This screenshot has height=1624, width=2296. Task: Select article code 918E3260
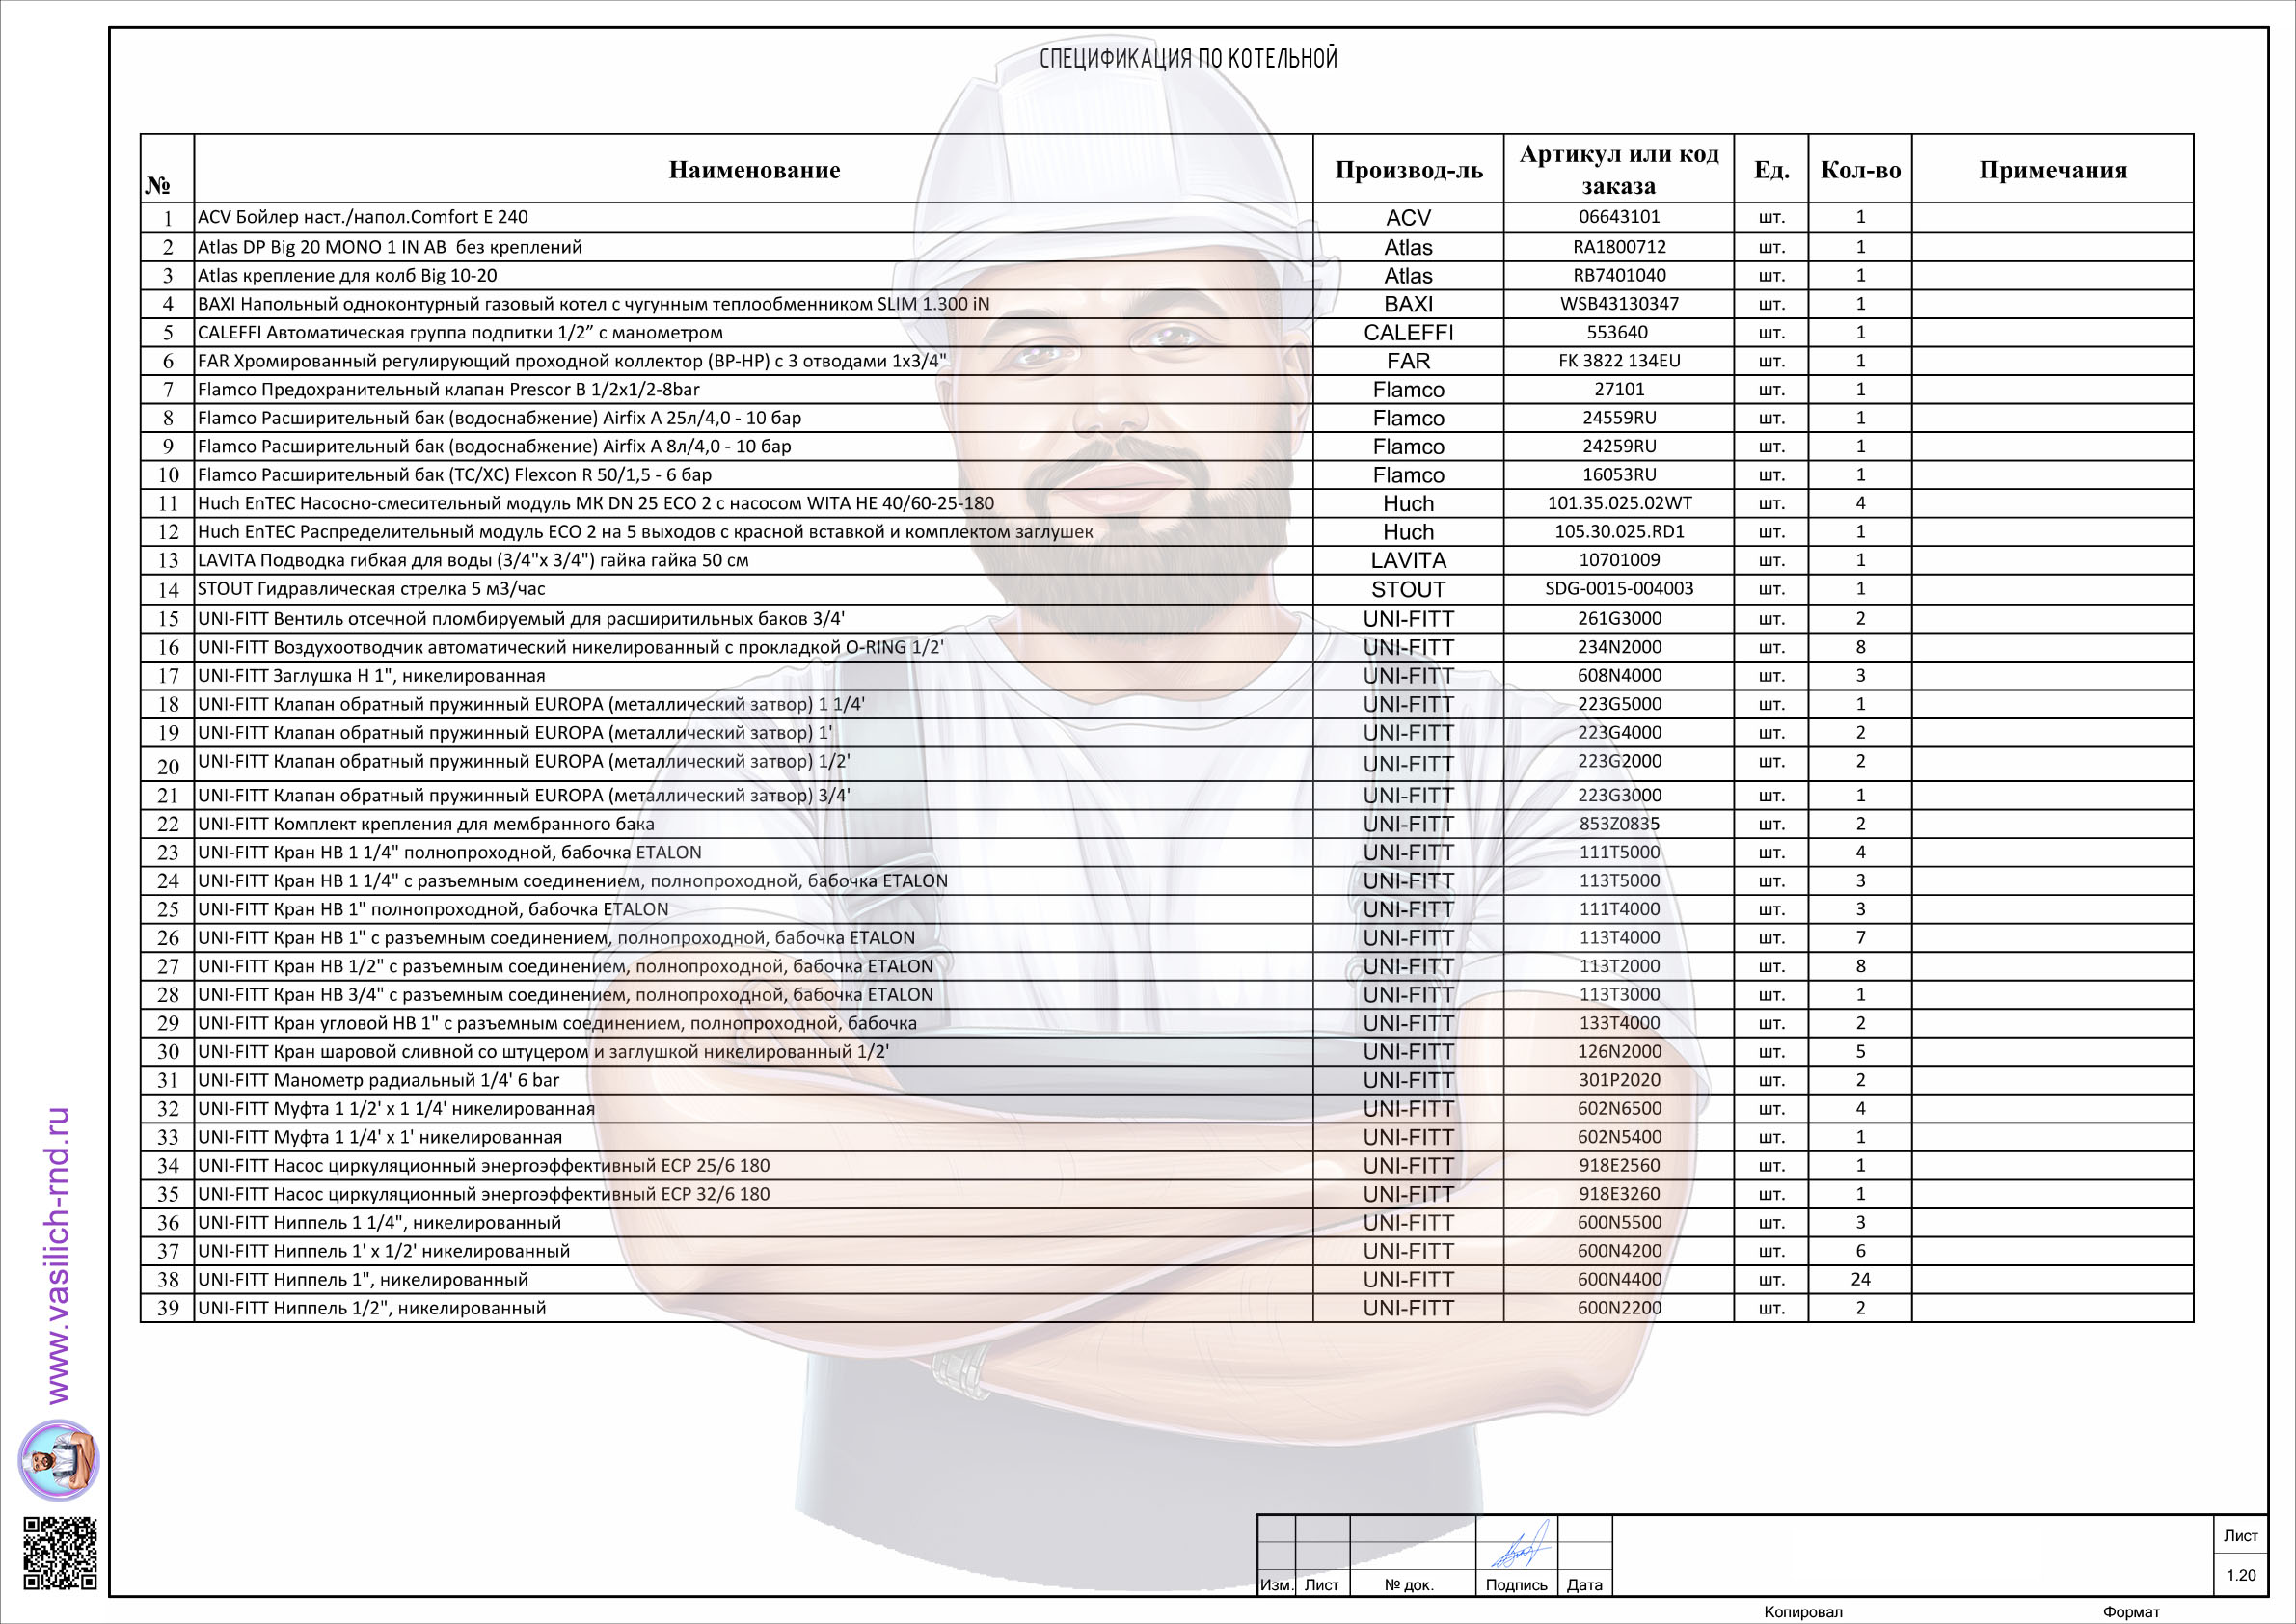pos(1619,1195)
